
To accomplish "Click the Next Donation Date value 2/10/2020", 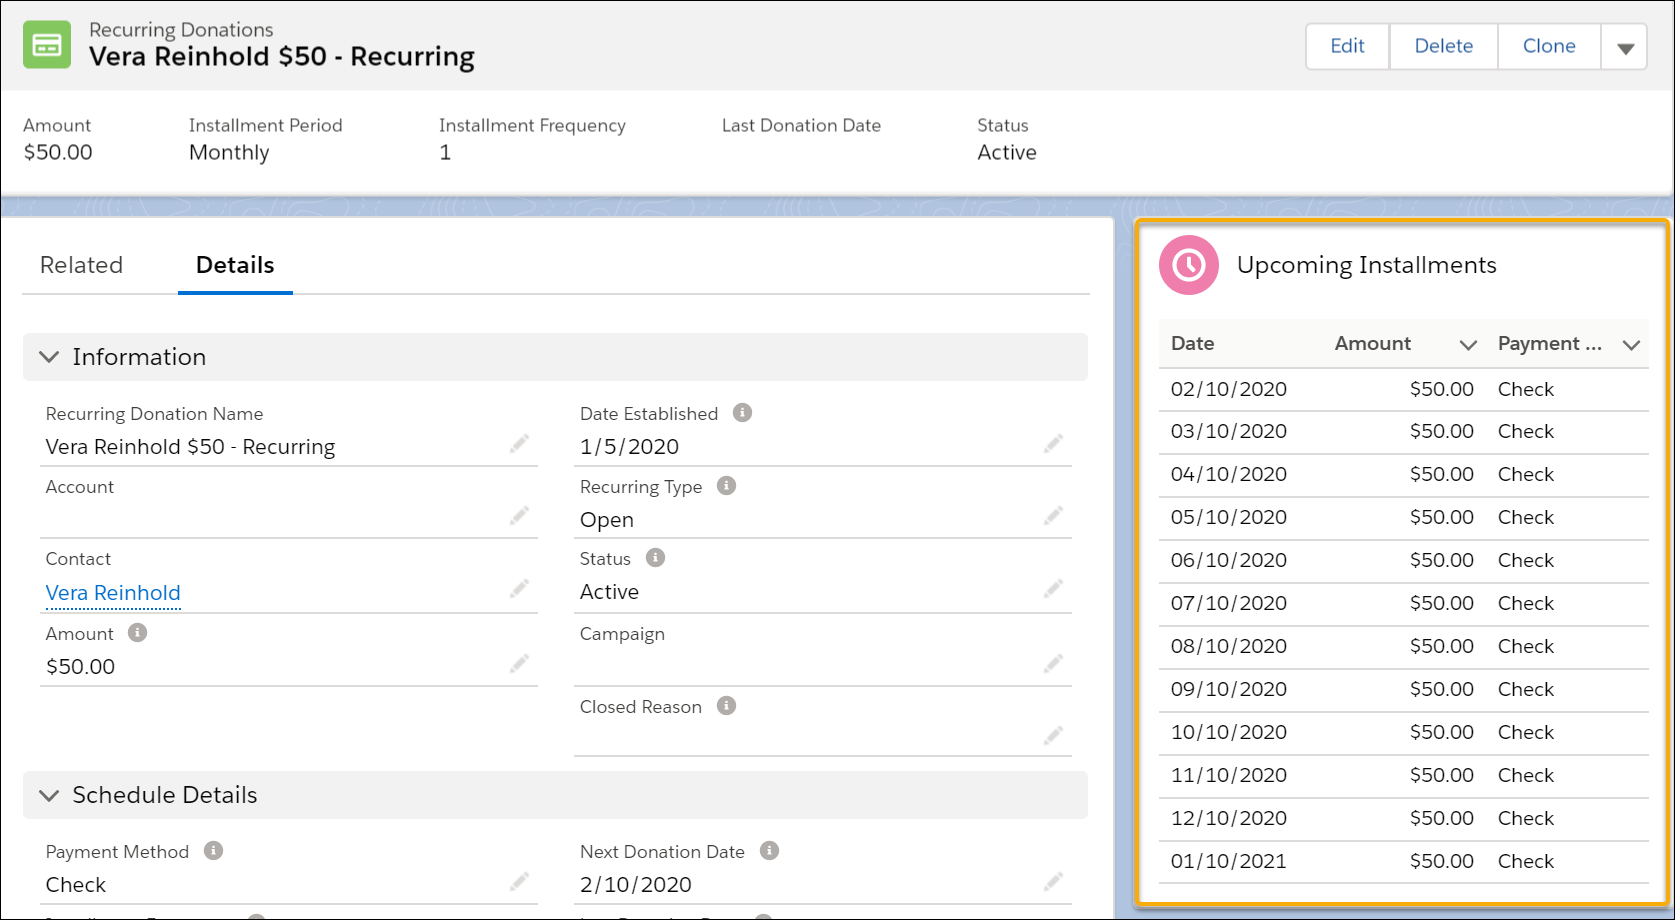I will 636,885.
